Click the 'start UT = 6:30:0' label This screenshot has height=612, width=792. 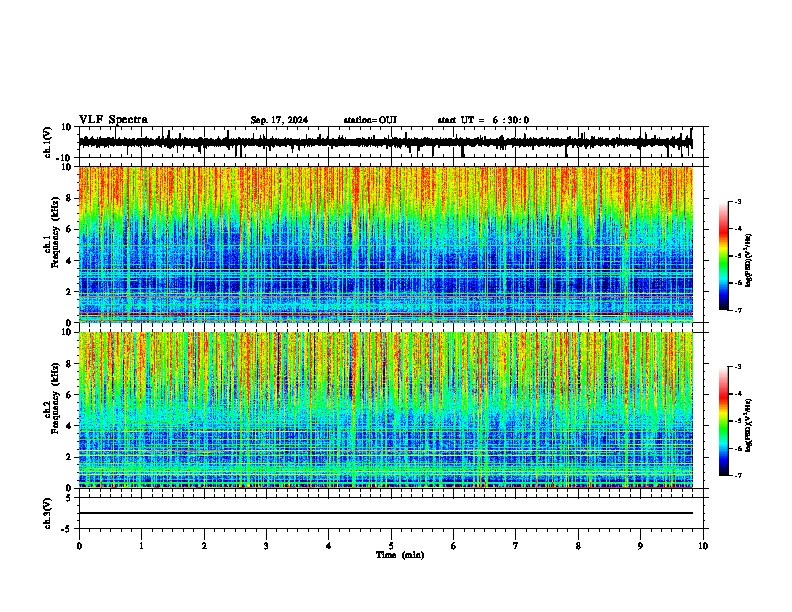[483, 120]
